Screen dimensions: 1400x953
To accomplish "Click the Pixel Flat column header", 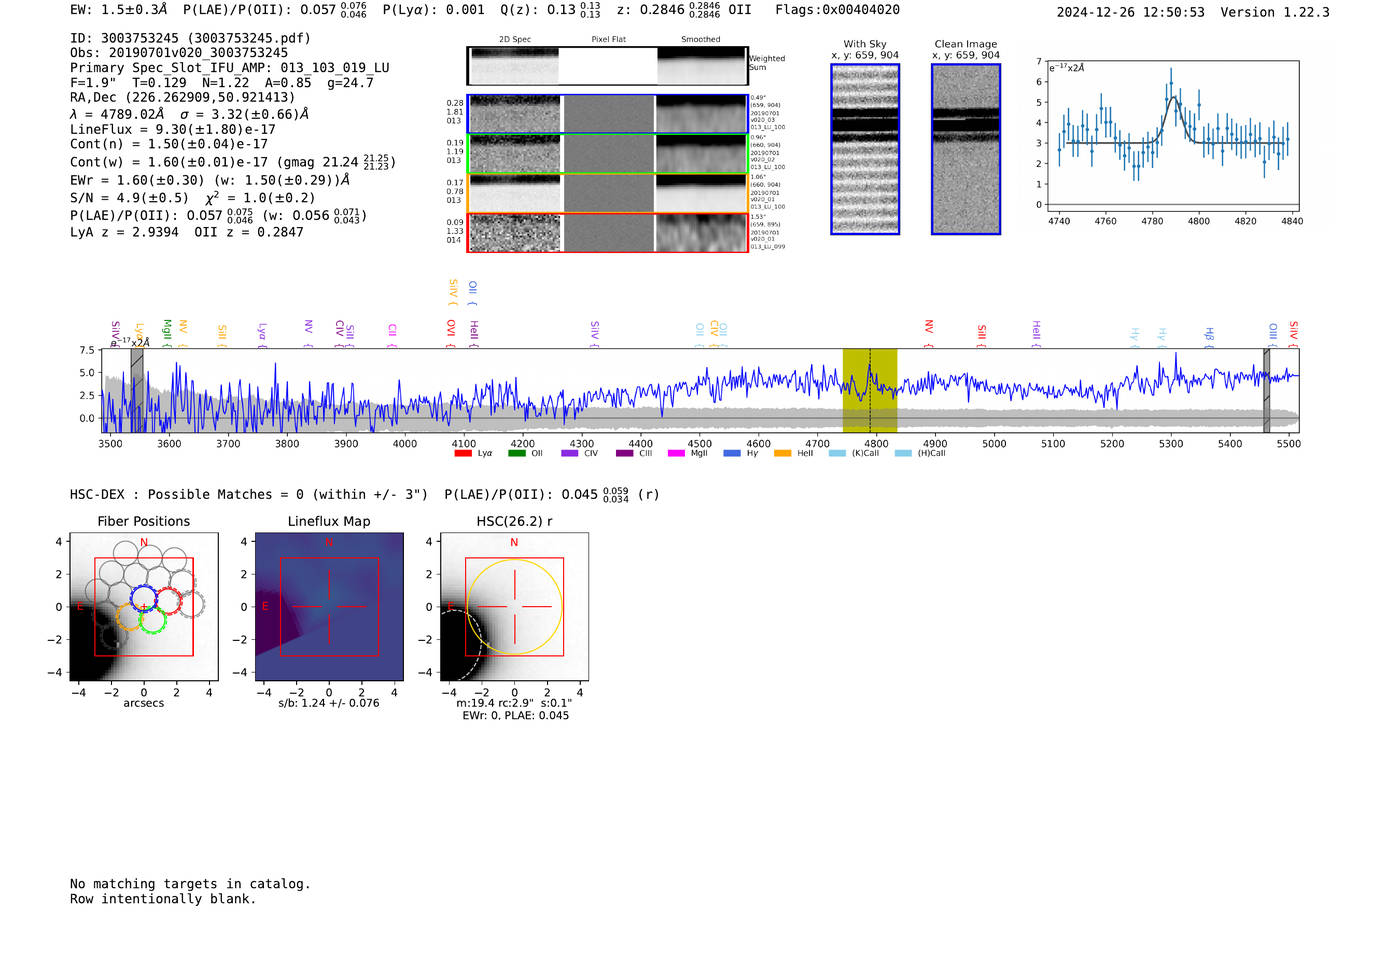I will (608, 40).
